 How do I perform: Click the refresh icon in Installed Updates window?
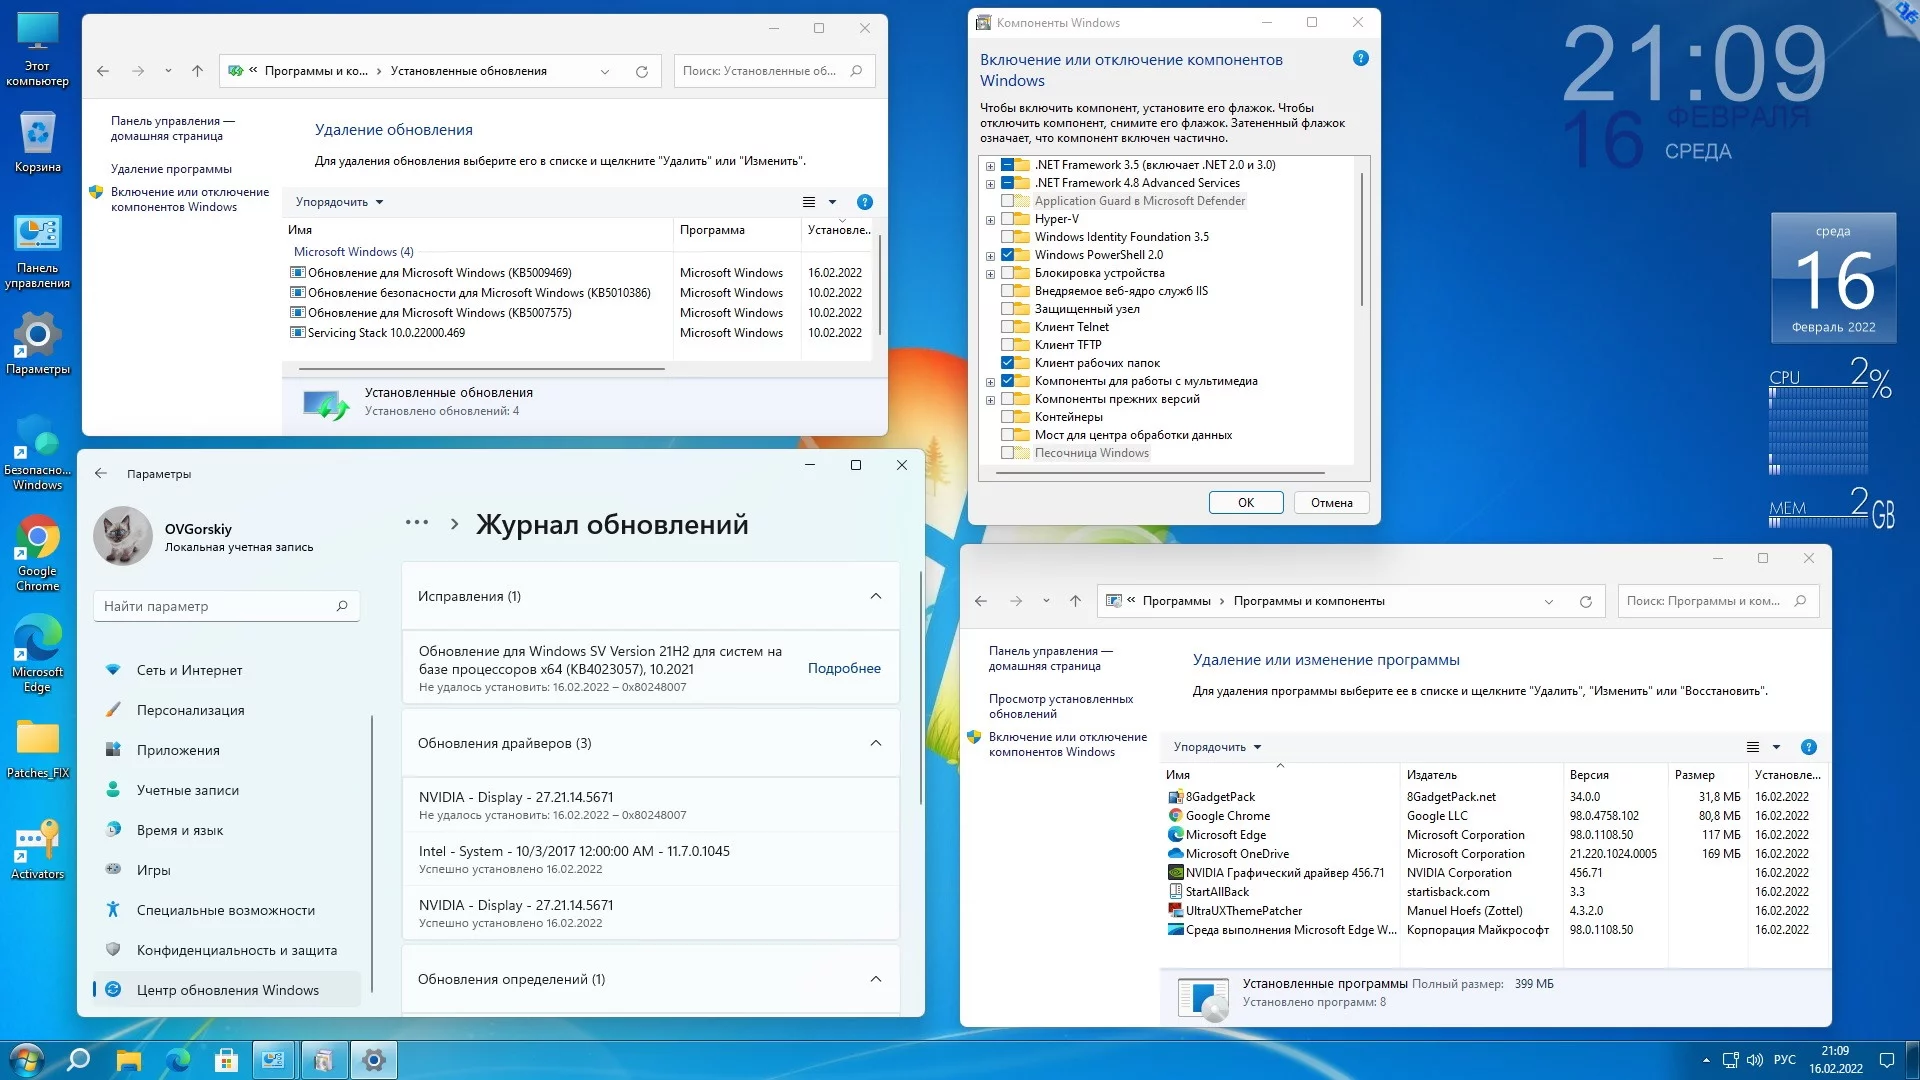(x=642, y=71)
